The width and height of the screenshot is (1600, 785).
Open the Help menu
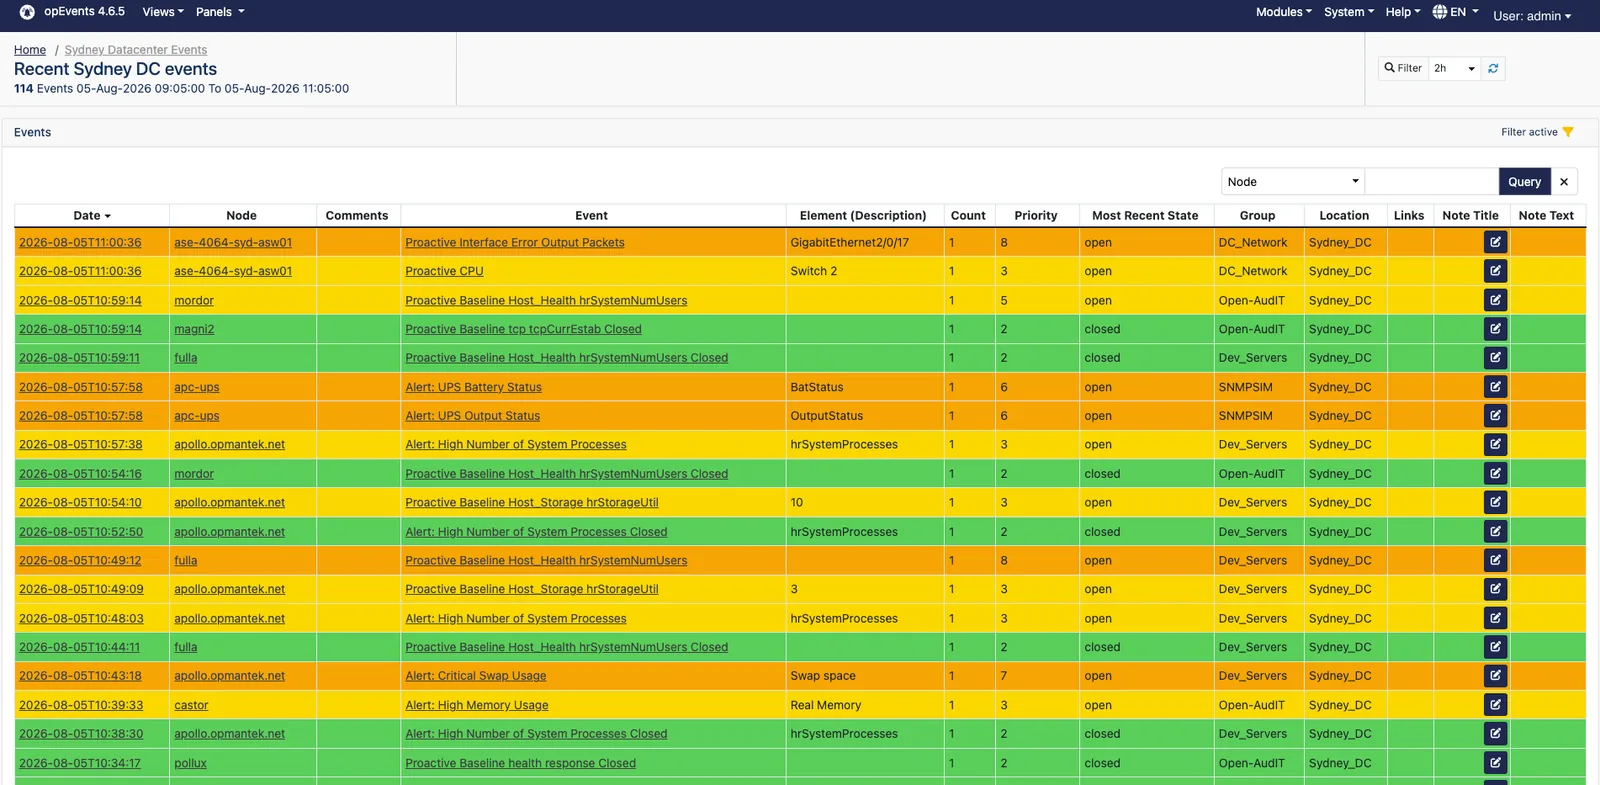pyautogui.click(x=1403, y=12)
